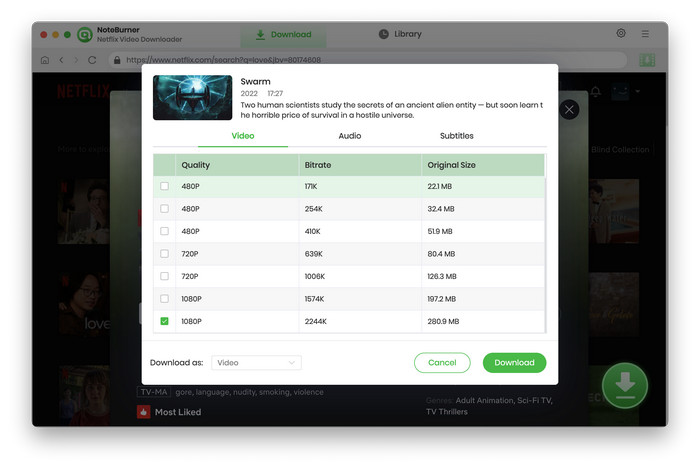Viewport: 700px width, 469px height.
Task: Click the Most Liked label
Action: point(178,412)
